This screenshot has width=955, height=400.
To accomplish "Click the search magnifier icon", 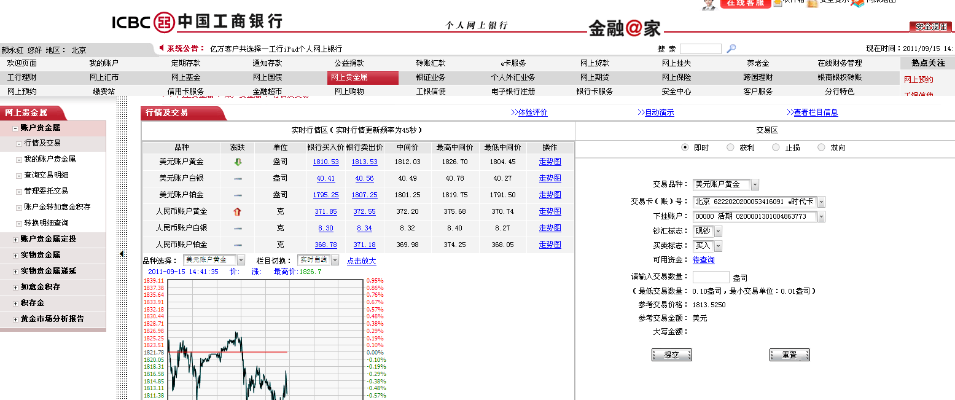I will pyautogui.click(x=732, y=48).
